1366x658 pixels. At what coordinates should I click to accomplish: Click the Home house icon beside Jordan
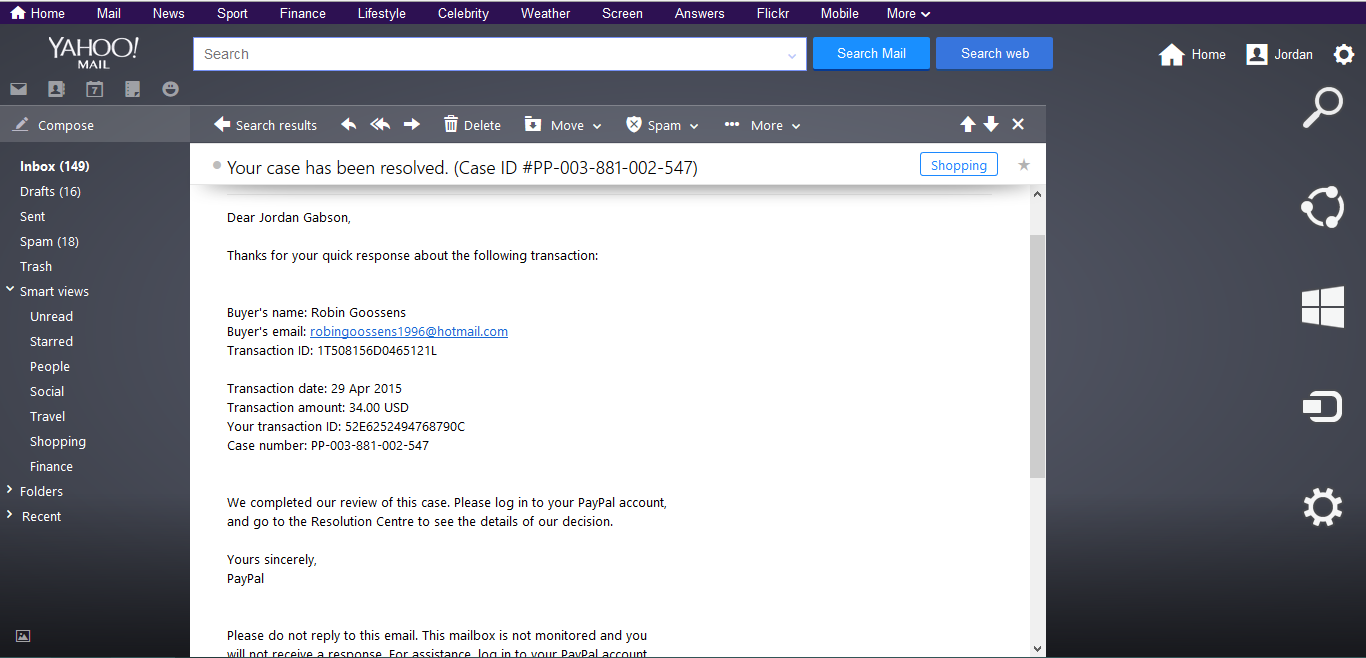[x=1172, y=54]
